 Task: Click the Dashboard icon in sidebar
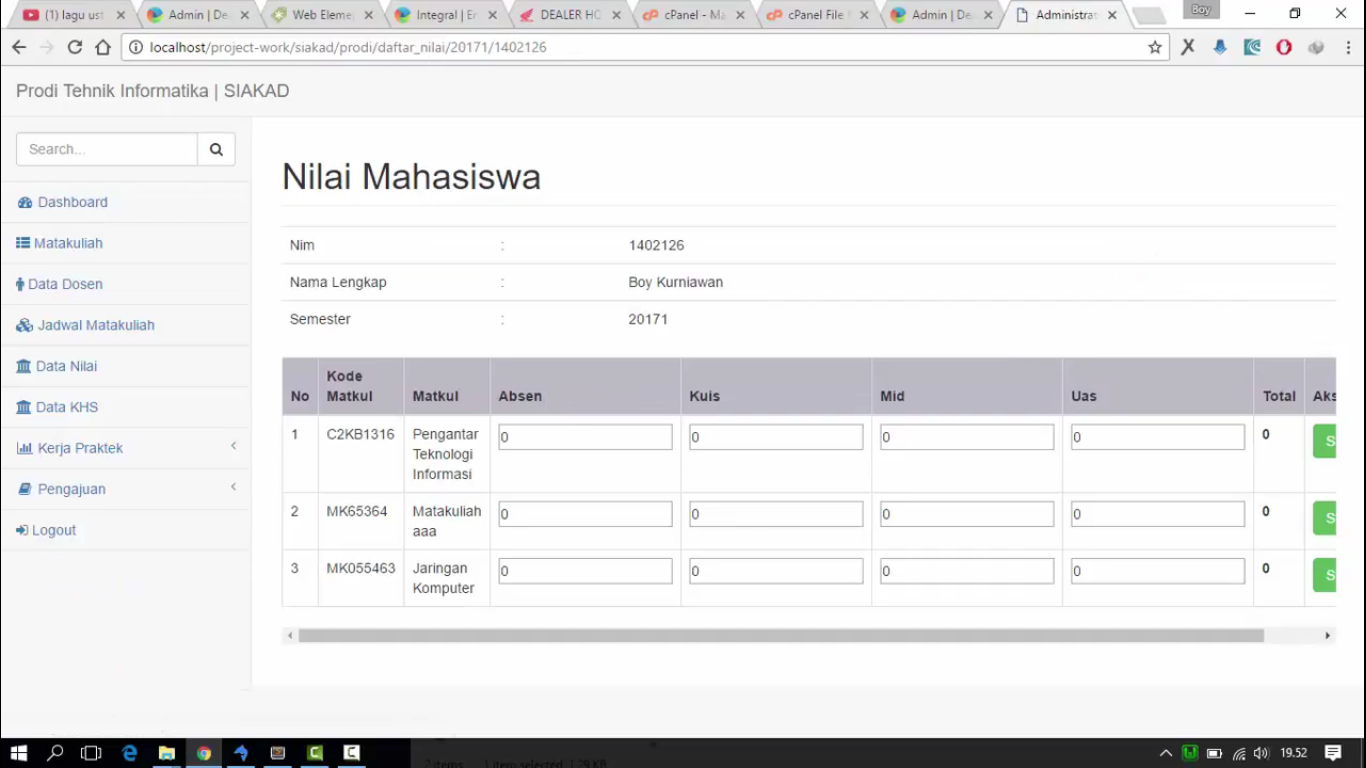[x=25, y=203]
